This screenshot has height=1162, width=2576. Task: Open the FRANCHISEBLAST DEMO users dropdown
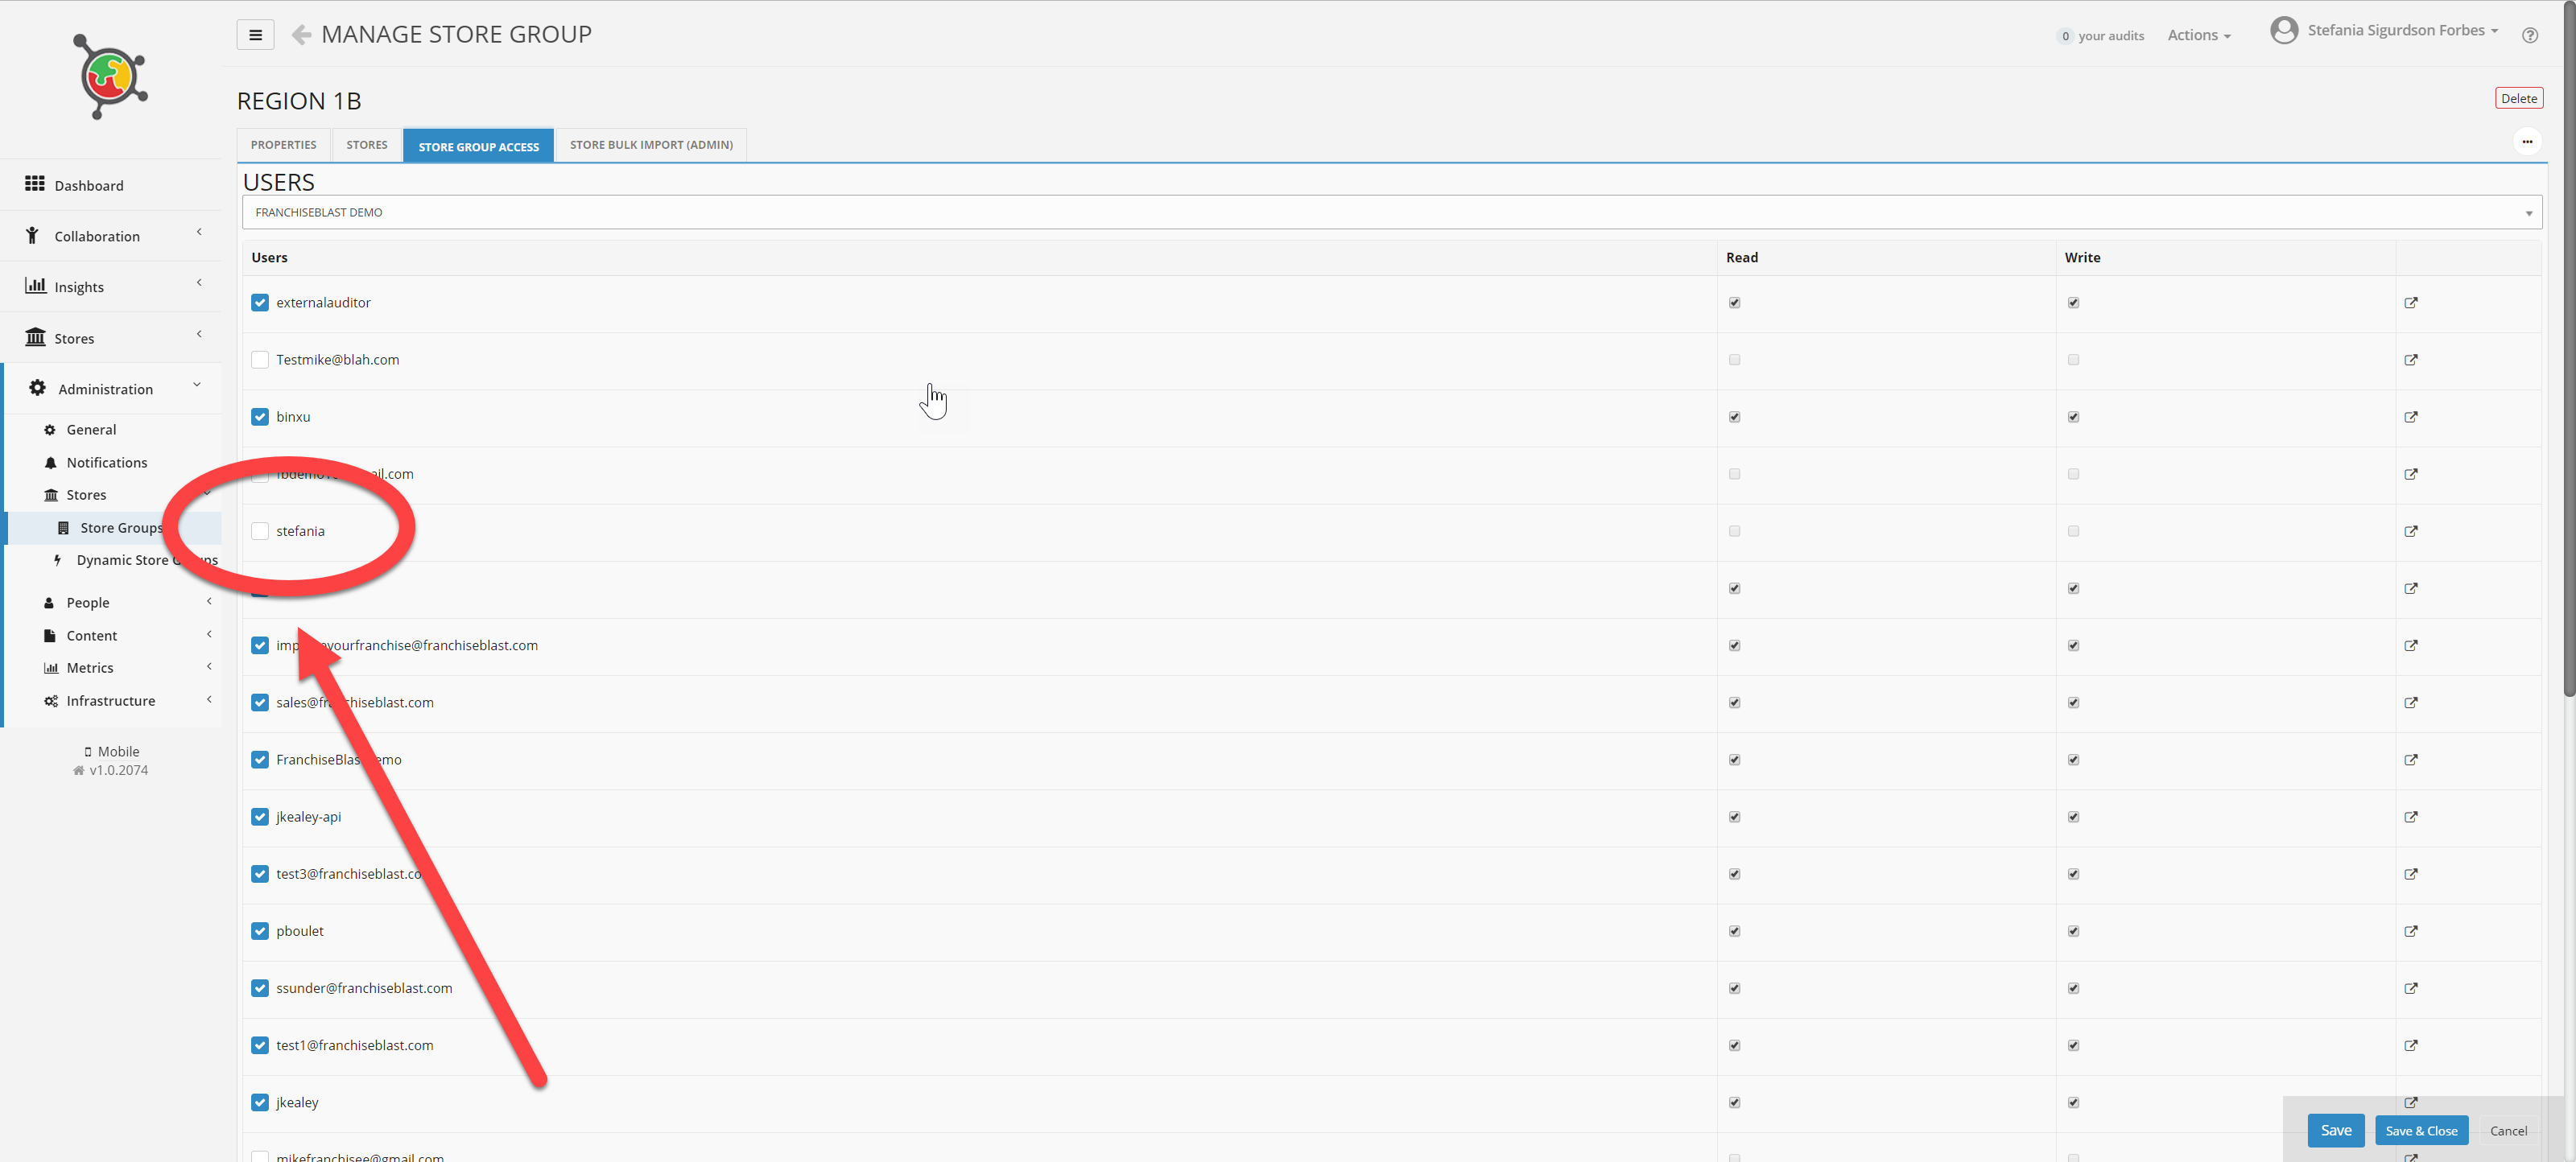(1390, 212)
